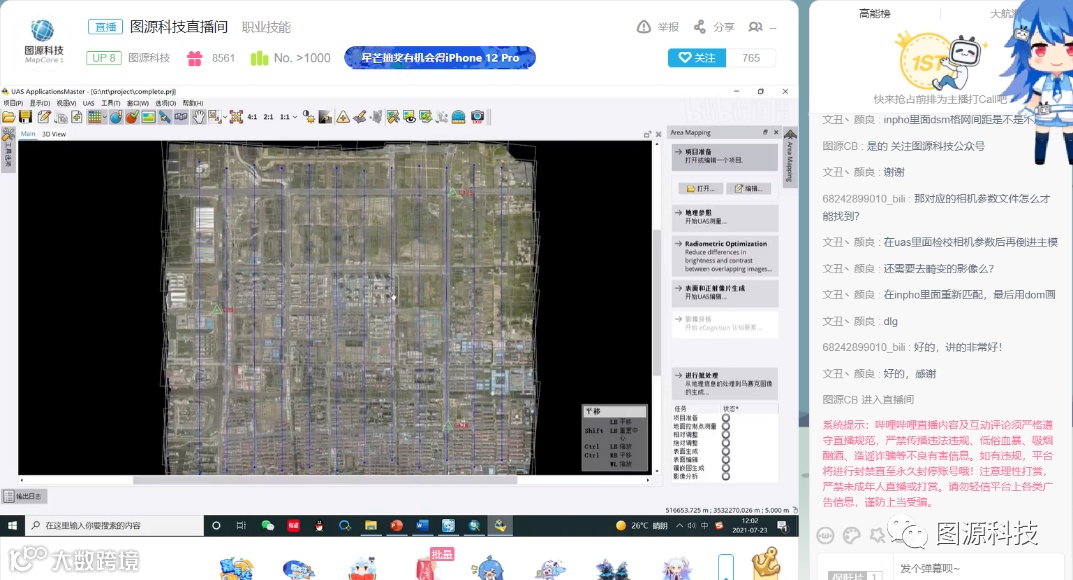
Task: Open the 项目(P) menu
Action: click(x=13, y=103)
